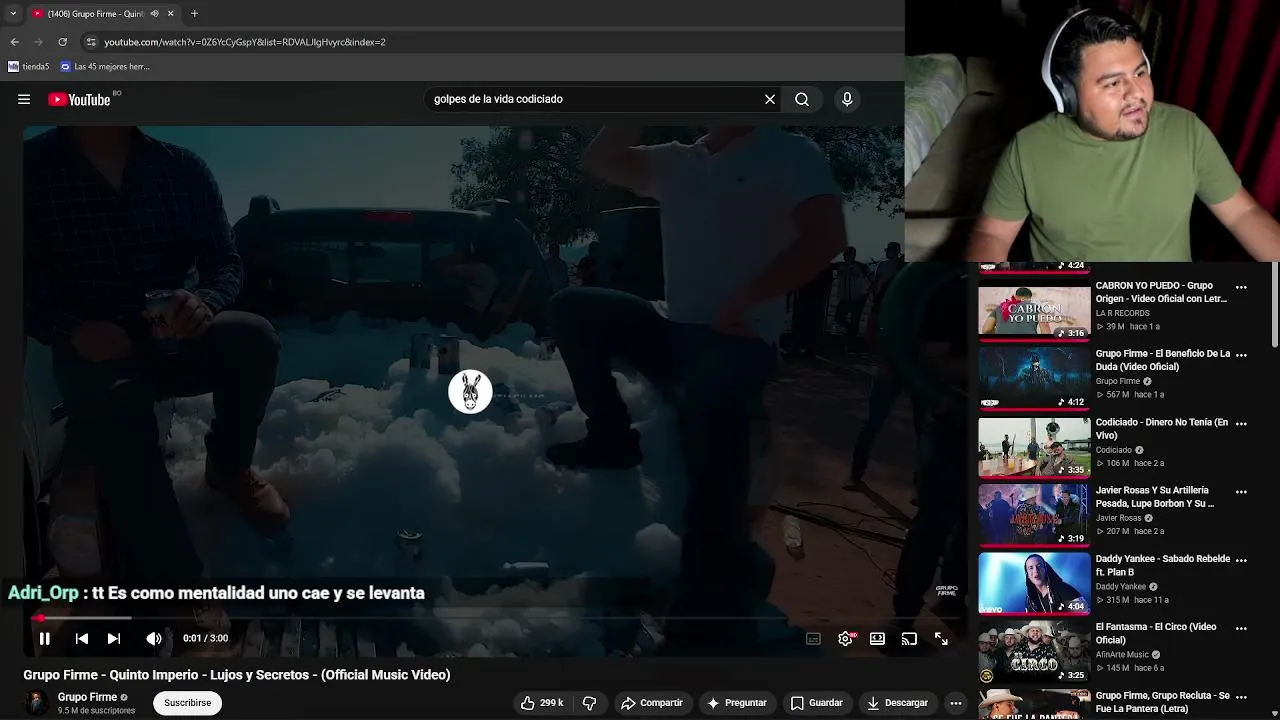The width and height of the screenshot is (1280, 720).
Task: Click the LA R RECORDS channel name
Action: pyautogui.click(x=1122, y=313)
